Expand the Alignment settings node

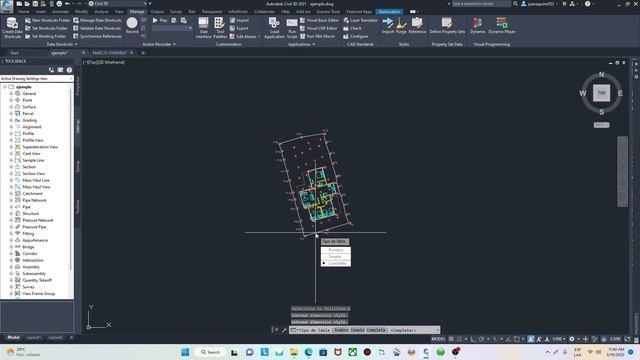[x=11, y=127]
